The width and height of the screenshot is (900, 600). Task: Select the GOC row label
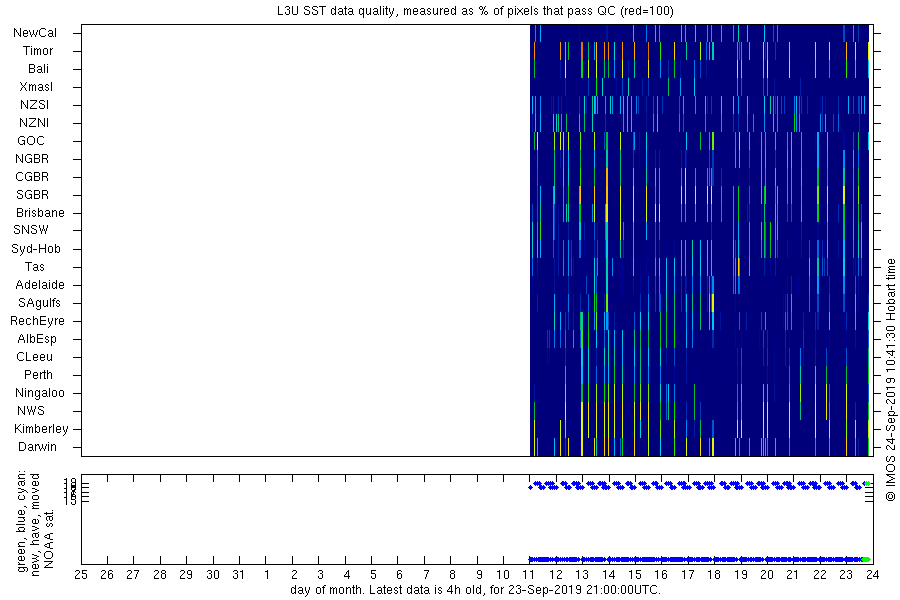pos(31,141)
